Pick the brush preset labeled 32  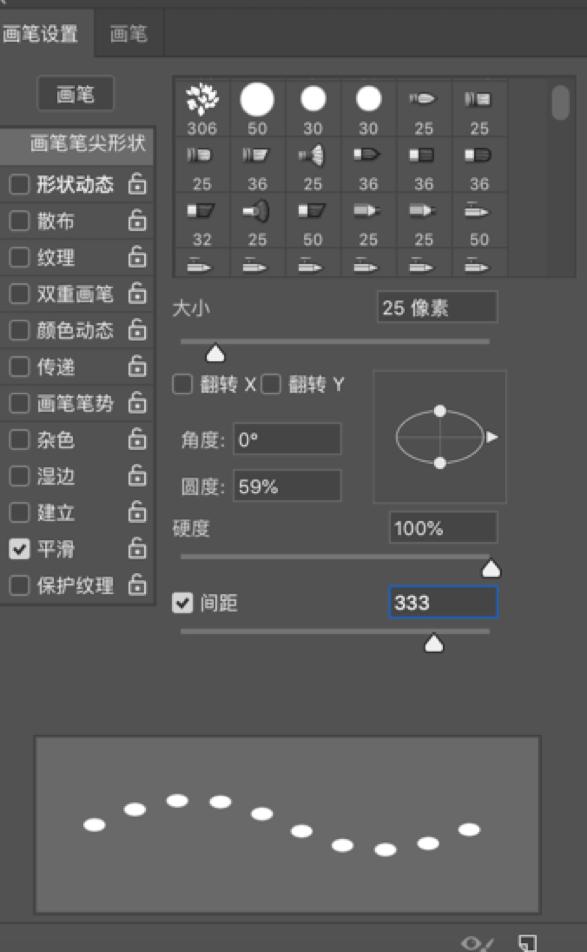point(202,221)
